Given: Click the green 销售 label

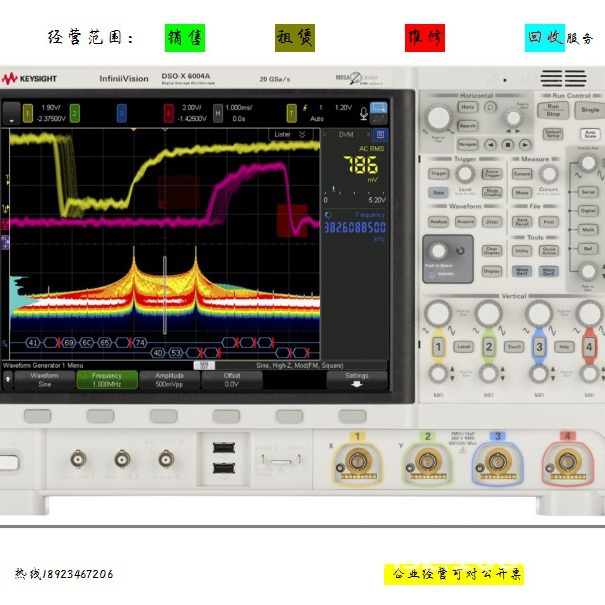Looking at the screenshot, I should point(185,38).
